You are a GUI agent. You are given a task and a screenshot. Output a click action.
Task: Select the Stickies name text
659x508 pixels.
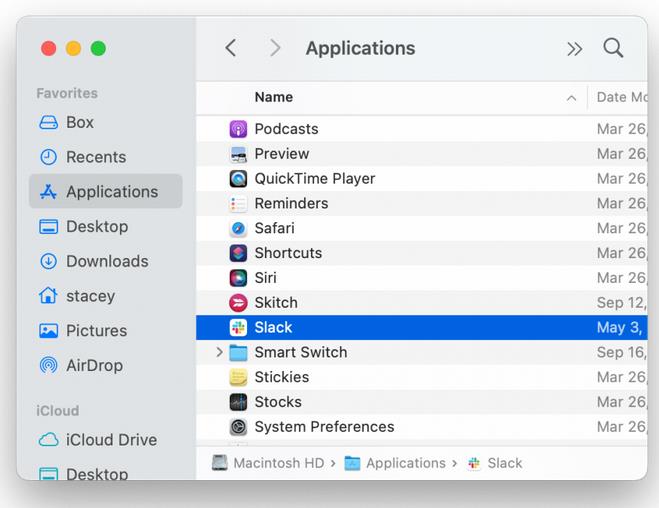282,377
